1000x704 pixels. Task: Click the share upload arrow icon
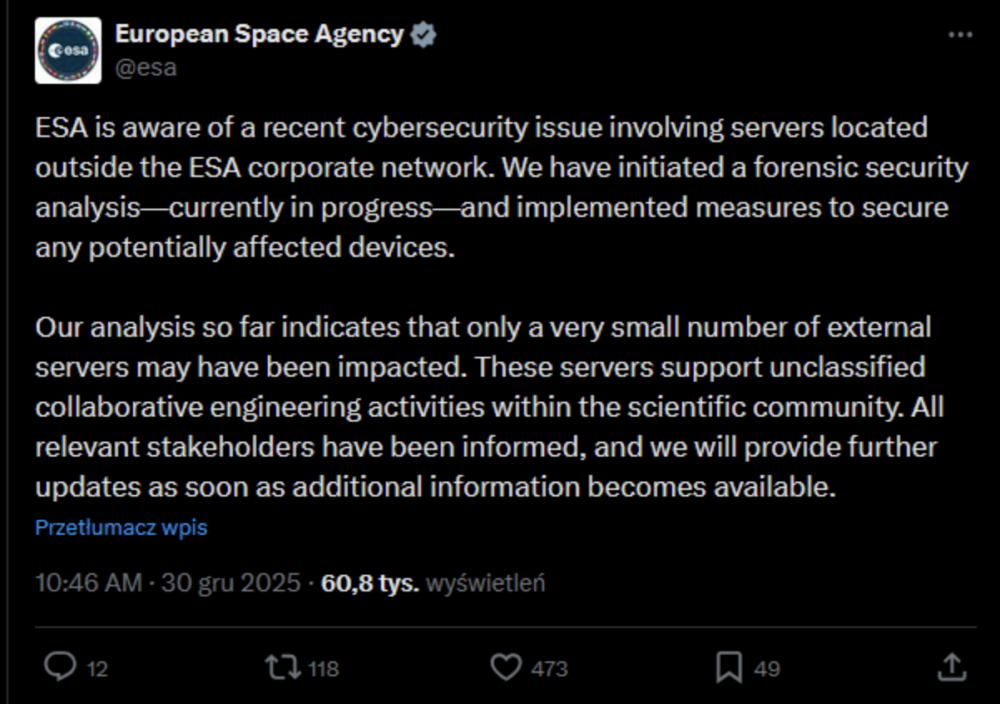[953, 667]
